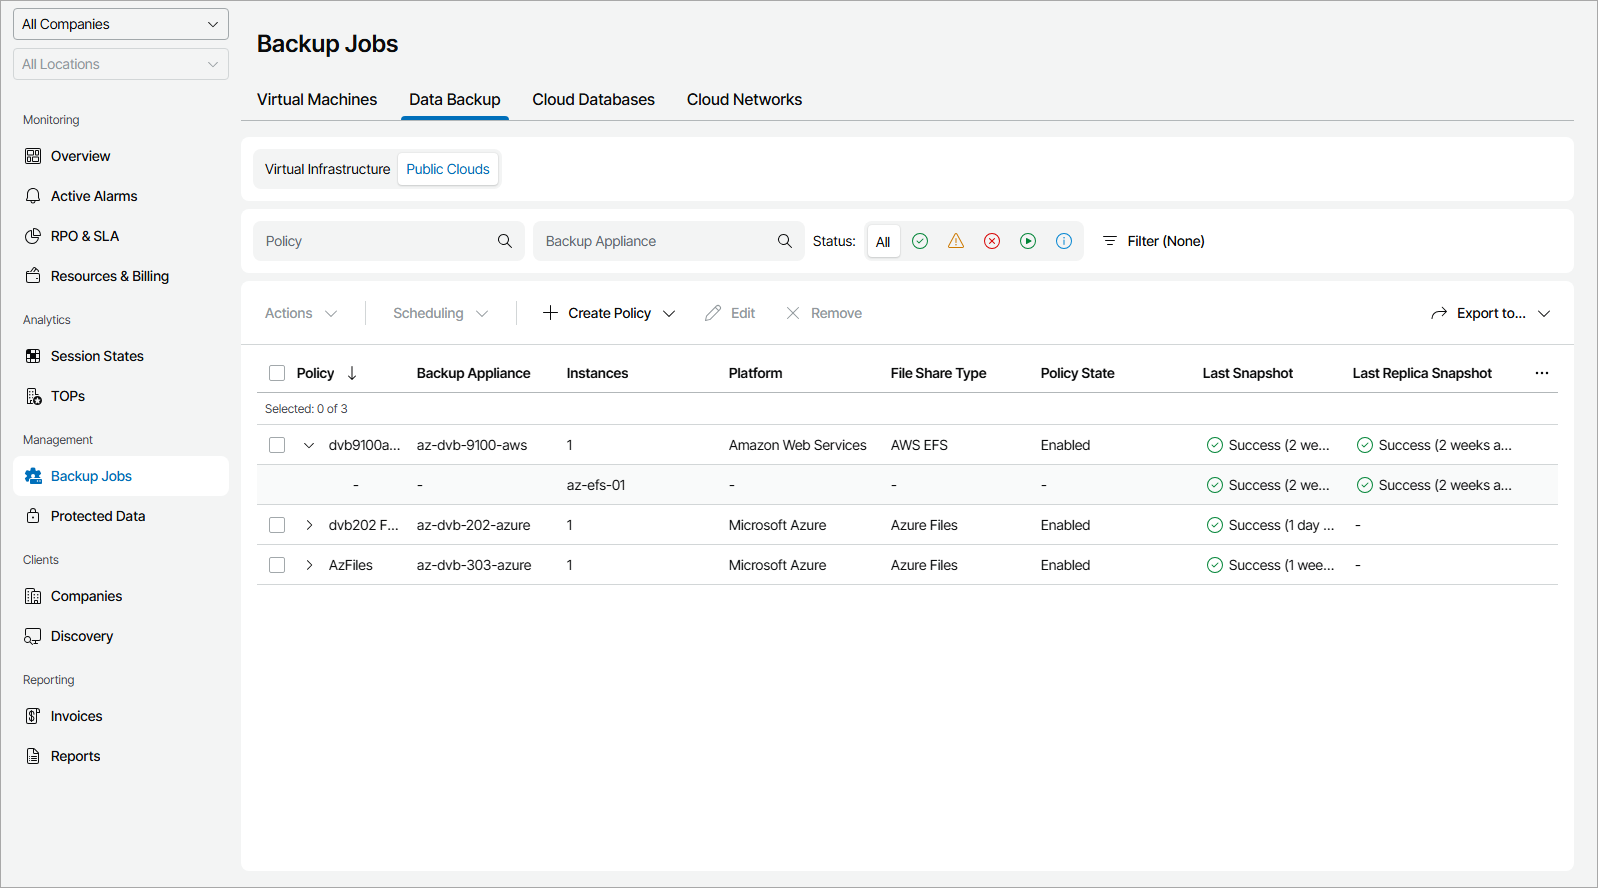The width and height of the screenshot is (1598, 888).
Task: Switch to Virtual Infrastructure view
Action: (x=327, y=169)
